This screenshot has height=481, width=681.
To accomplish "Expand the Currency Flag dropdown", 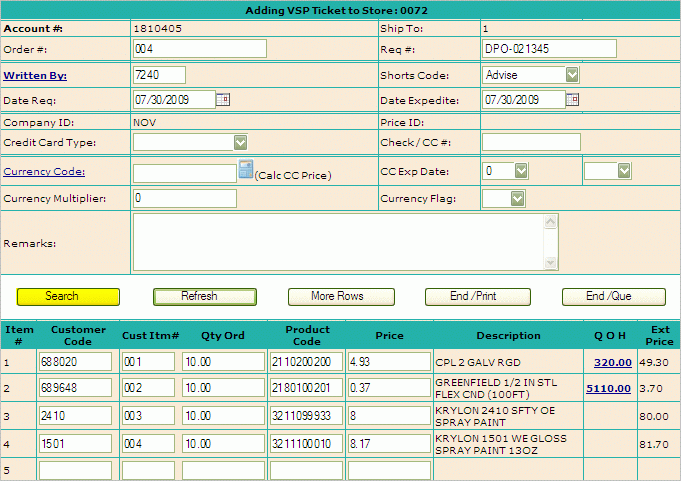I will click(516, 198).
